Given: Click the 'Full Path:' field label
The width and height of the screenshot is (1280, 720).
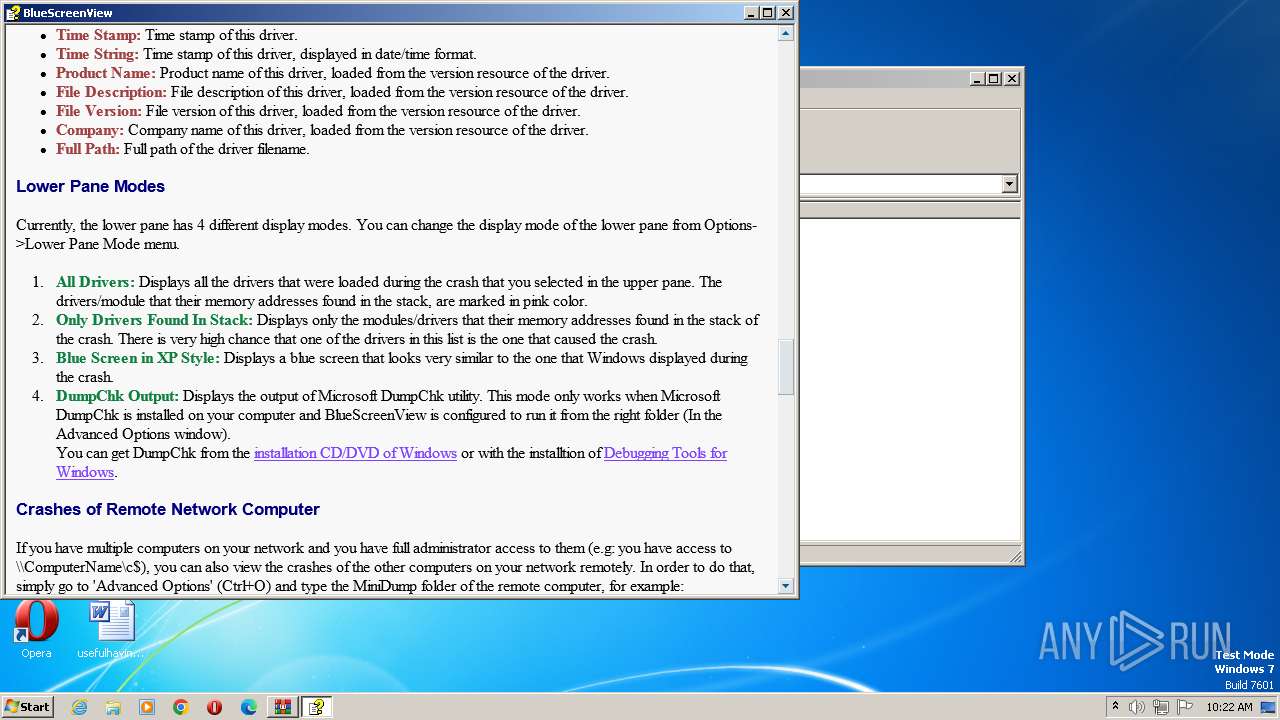Looking at the screenshot, I should [88, 149].
